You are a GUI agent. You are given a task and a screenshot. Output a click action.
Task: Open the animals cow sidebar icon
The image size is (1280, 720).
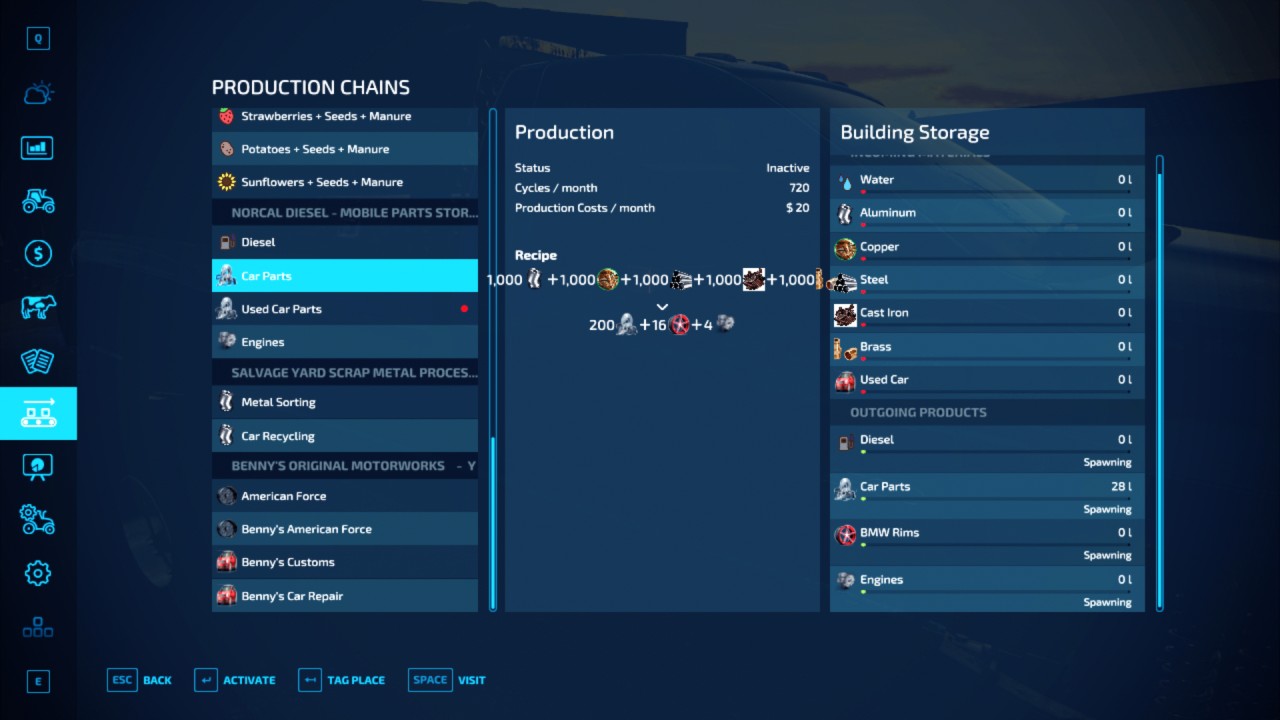(38, 307)
